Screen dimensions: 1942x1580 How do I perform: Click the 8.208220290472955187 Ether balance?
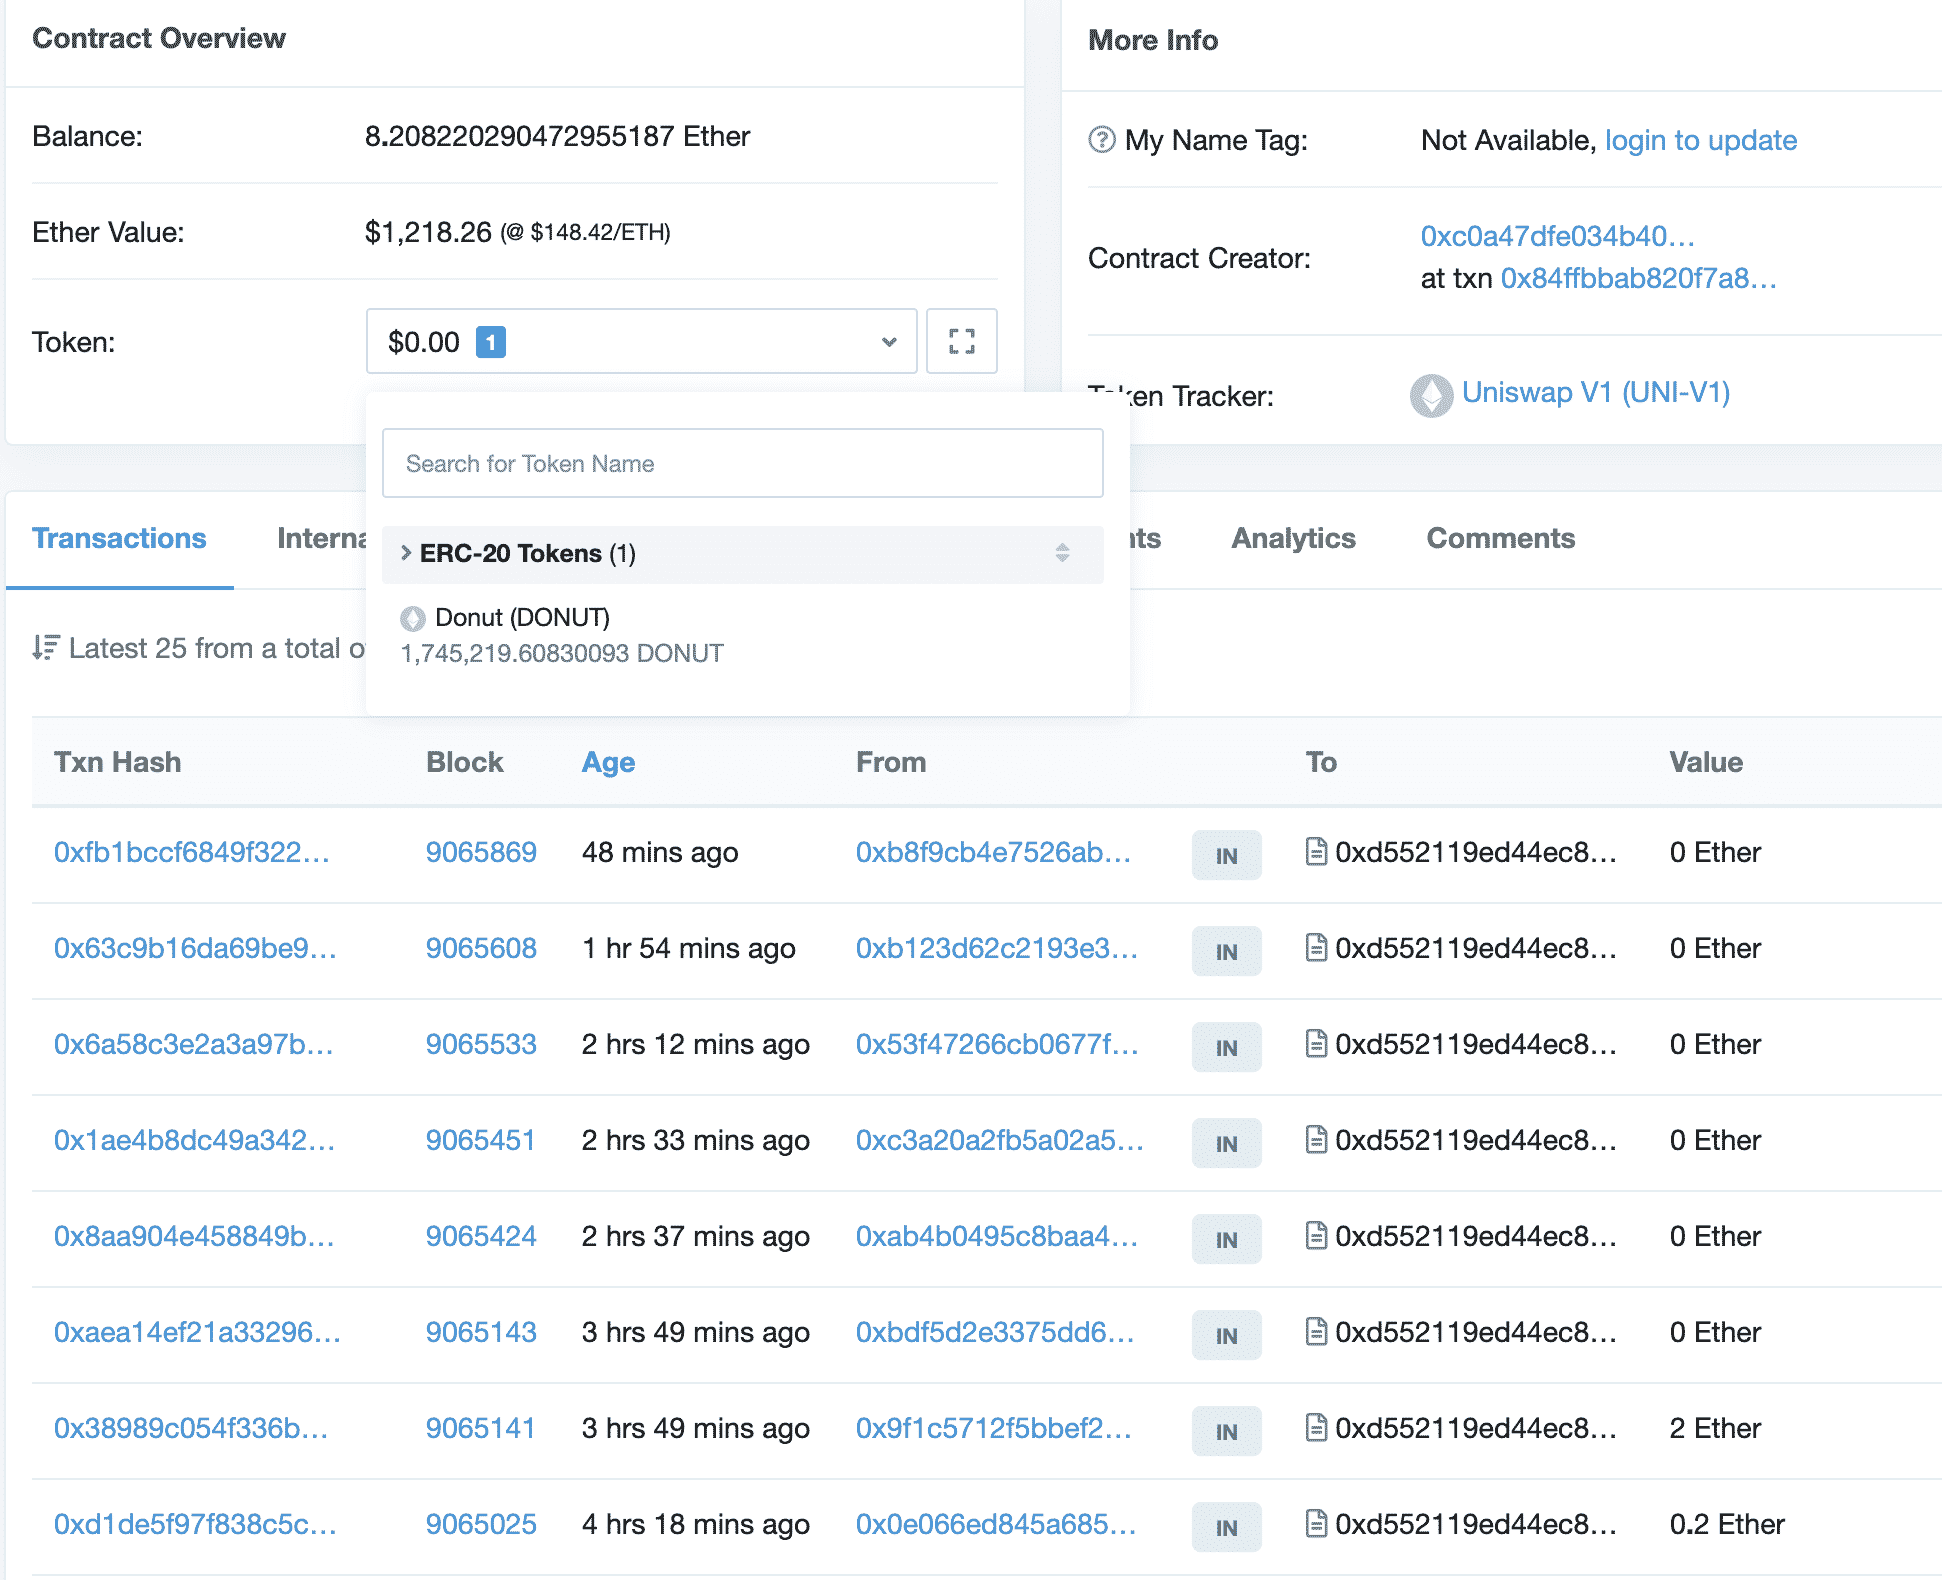(x=557, y=136)
